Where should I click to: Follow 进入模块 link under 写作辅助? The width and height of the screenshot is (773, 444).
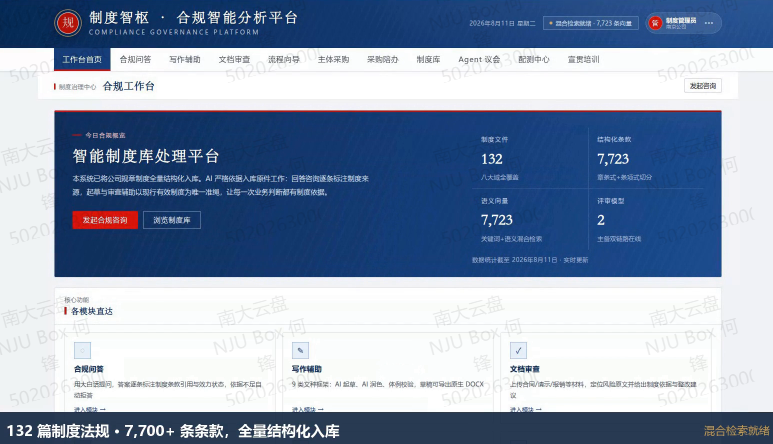[x=308, y=410]
